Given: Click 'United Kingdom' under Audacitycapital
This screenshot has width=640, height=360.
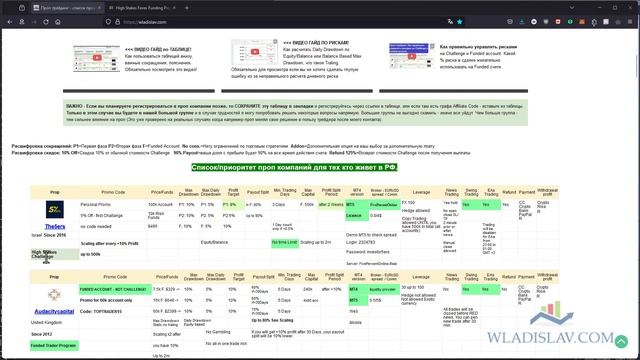Looking at the screenshot, I should pos(46,322).
